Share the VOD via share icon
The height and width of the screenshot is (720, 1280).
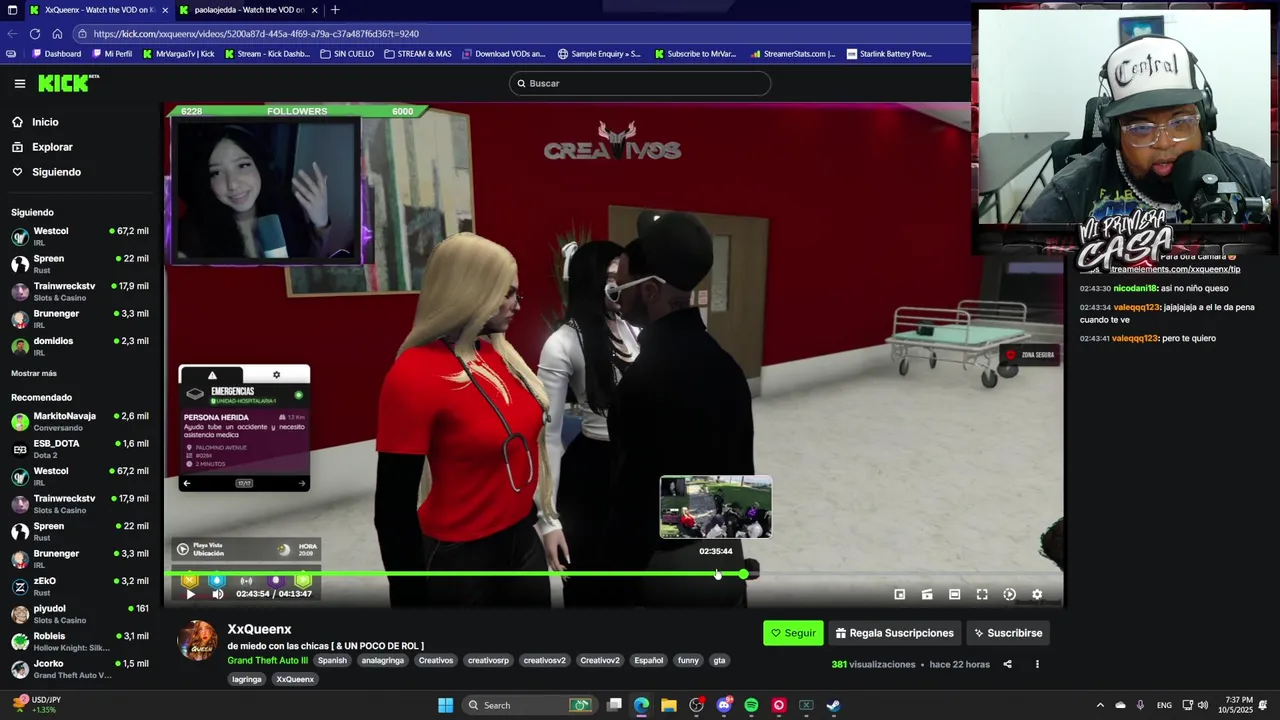click(1007, 664)
